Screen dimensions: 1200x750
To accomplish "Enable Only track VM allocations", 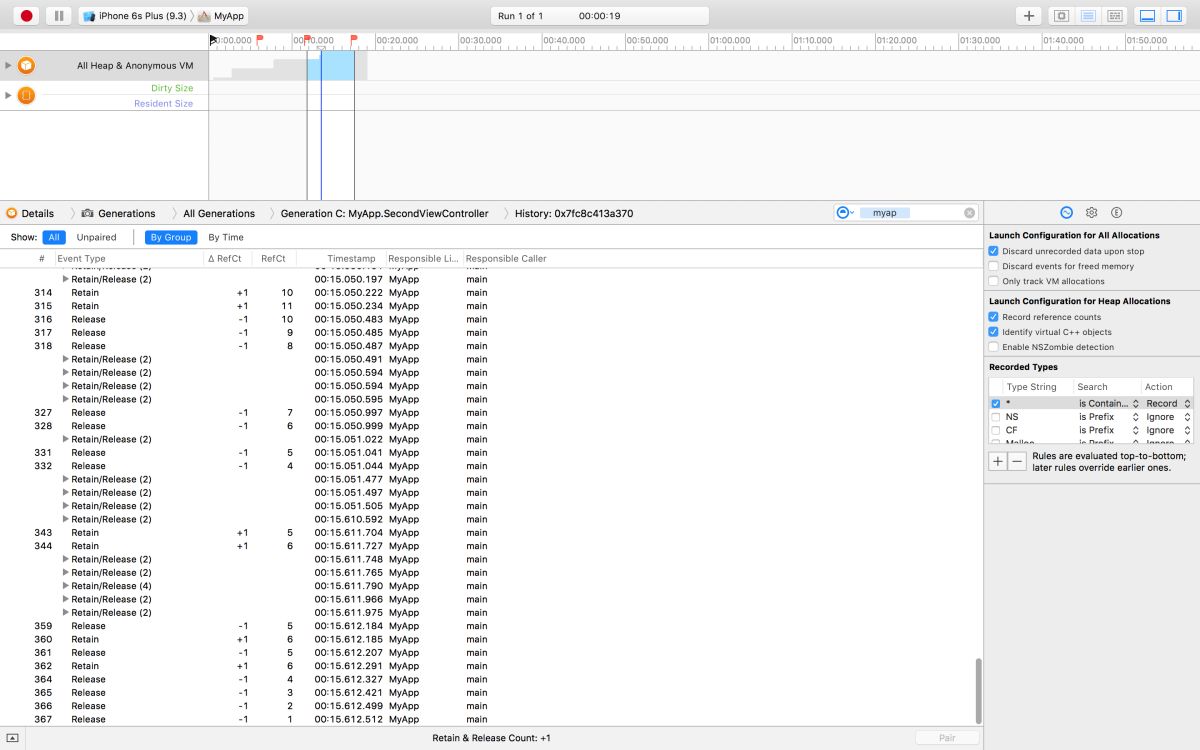I will click(993, 281).
